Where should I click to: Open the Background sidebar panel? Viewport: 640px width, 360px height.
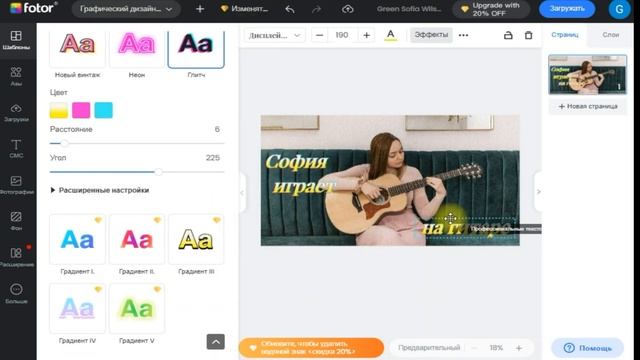16,221
